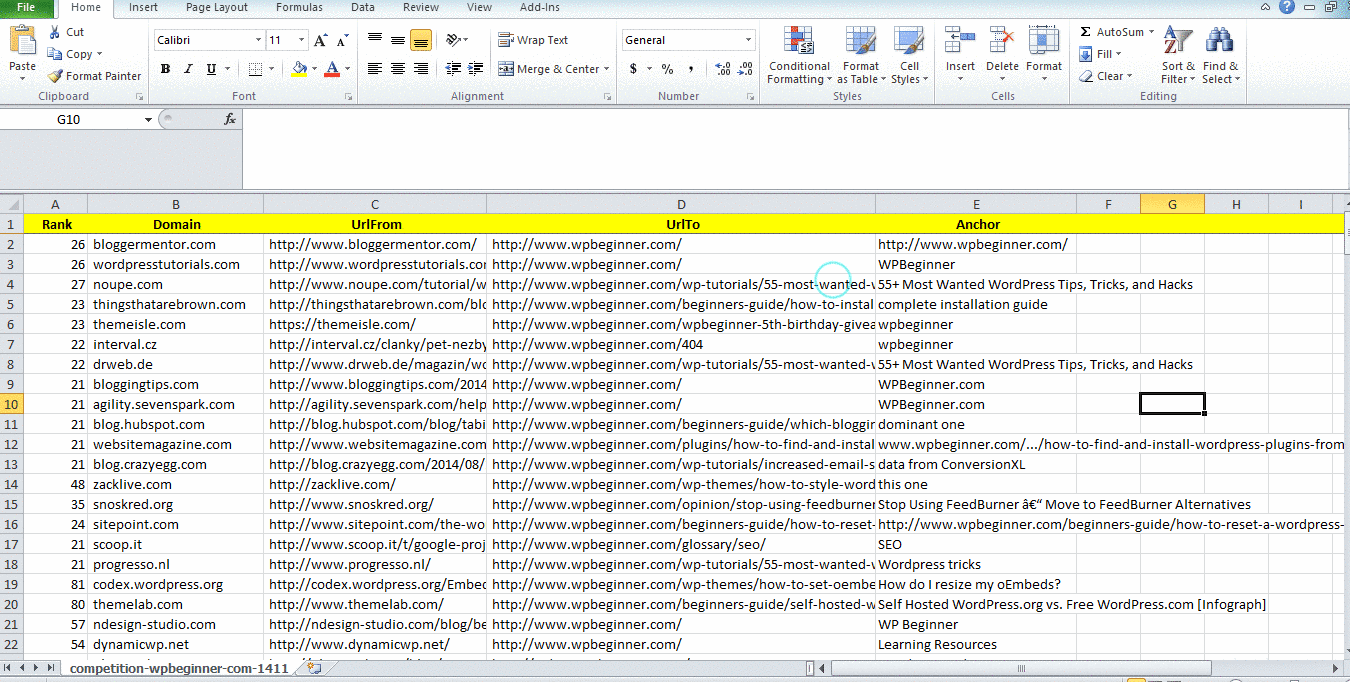Apply the Fill Color bucket

pos(299,69)
